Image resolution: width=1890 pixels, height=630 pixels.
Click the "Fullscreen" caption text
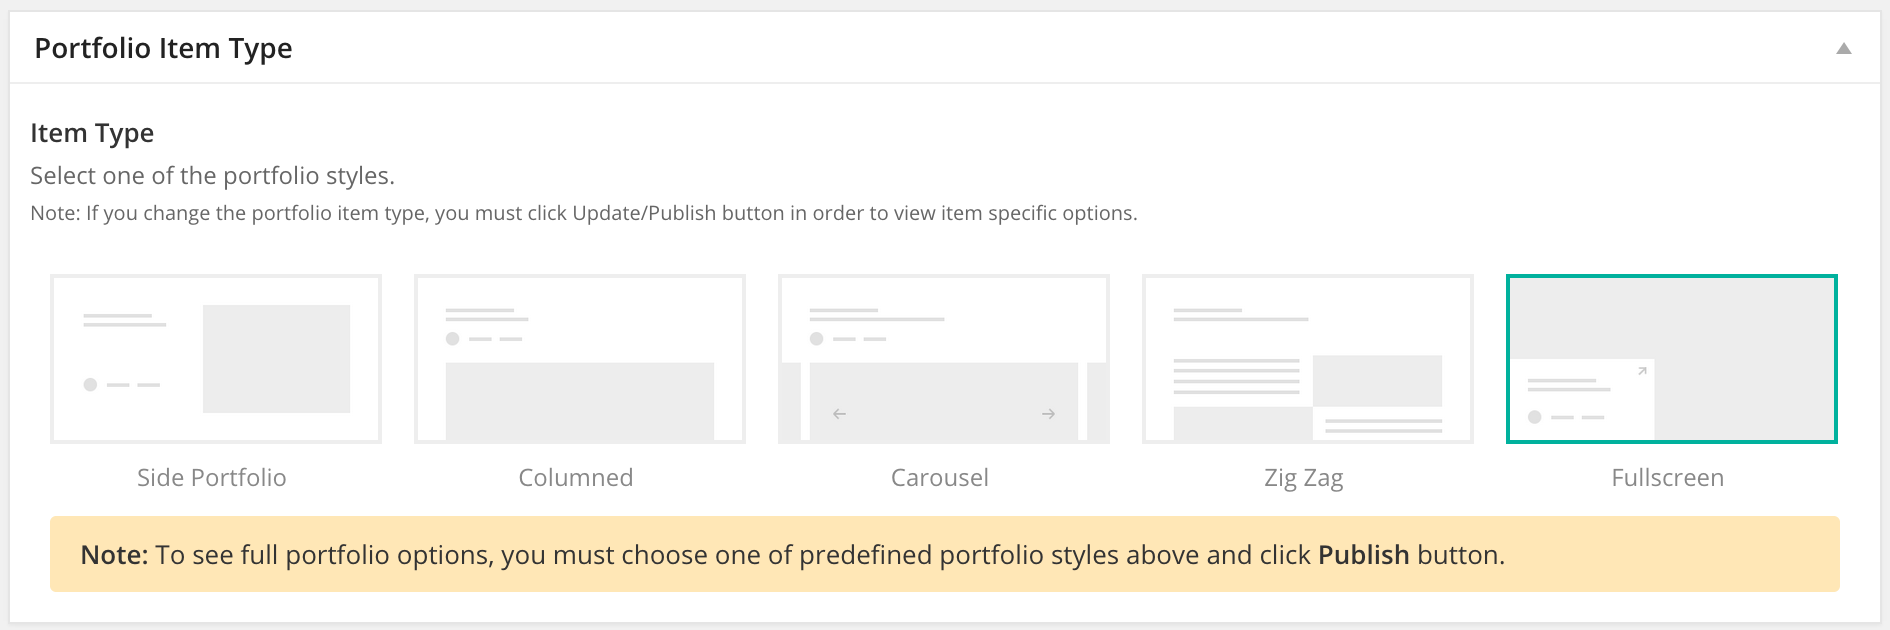click(x=1668, y=478)
